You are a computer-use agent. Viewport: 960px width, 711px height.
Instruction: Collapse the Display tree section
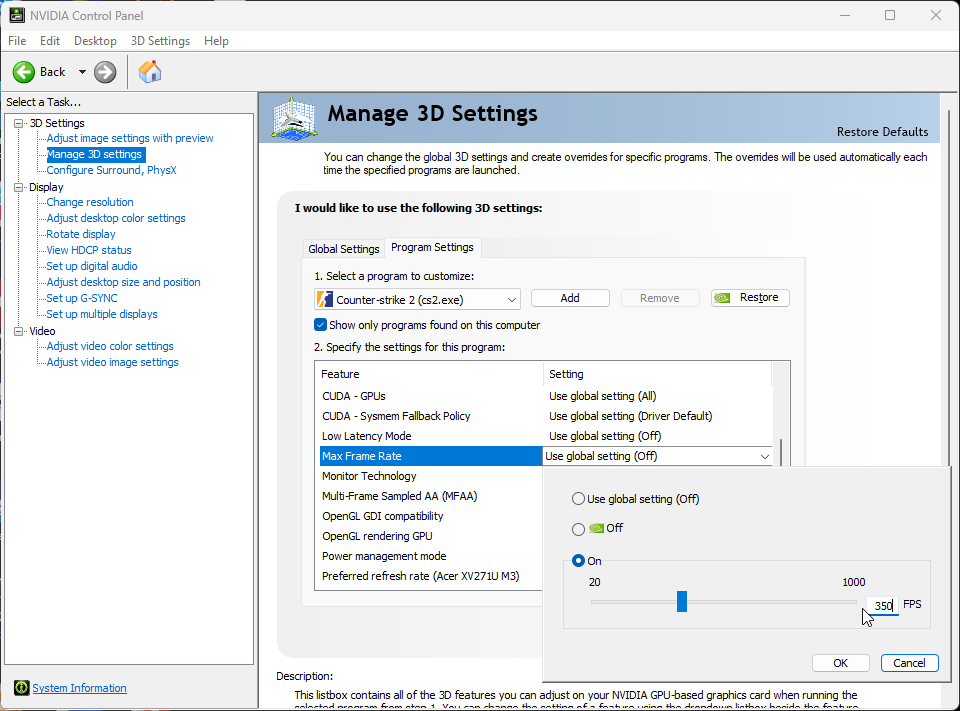pyautogui.click(x=18, y=187)
